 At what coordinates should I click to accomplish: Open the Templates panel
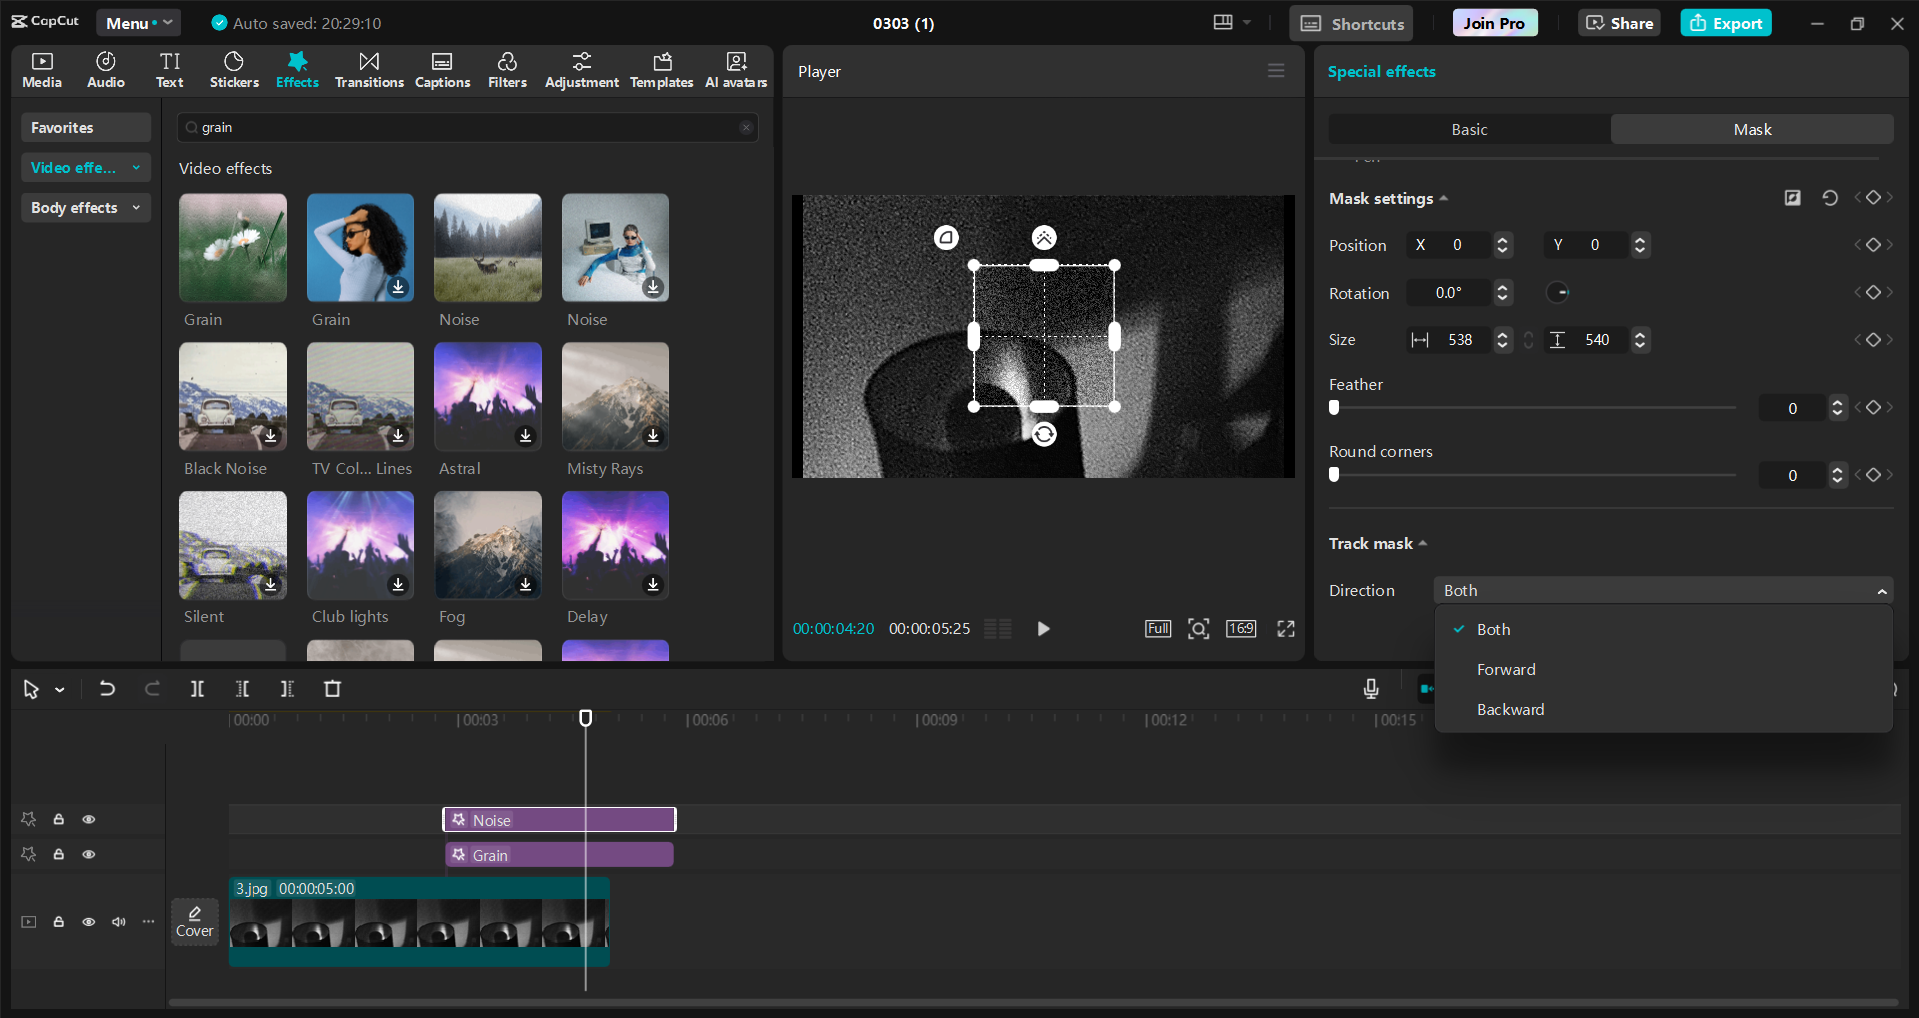pos(661,69)
